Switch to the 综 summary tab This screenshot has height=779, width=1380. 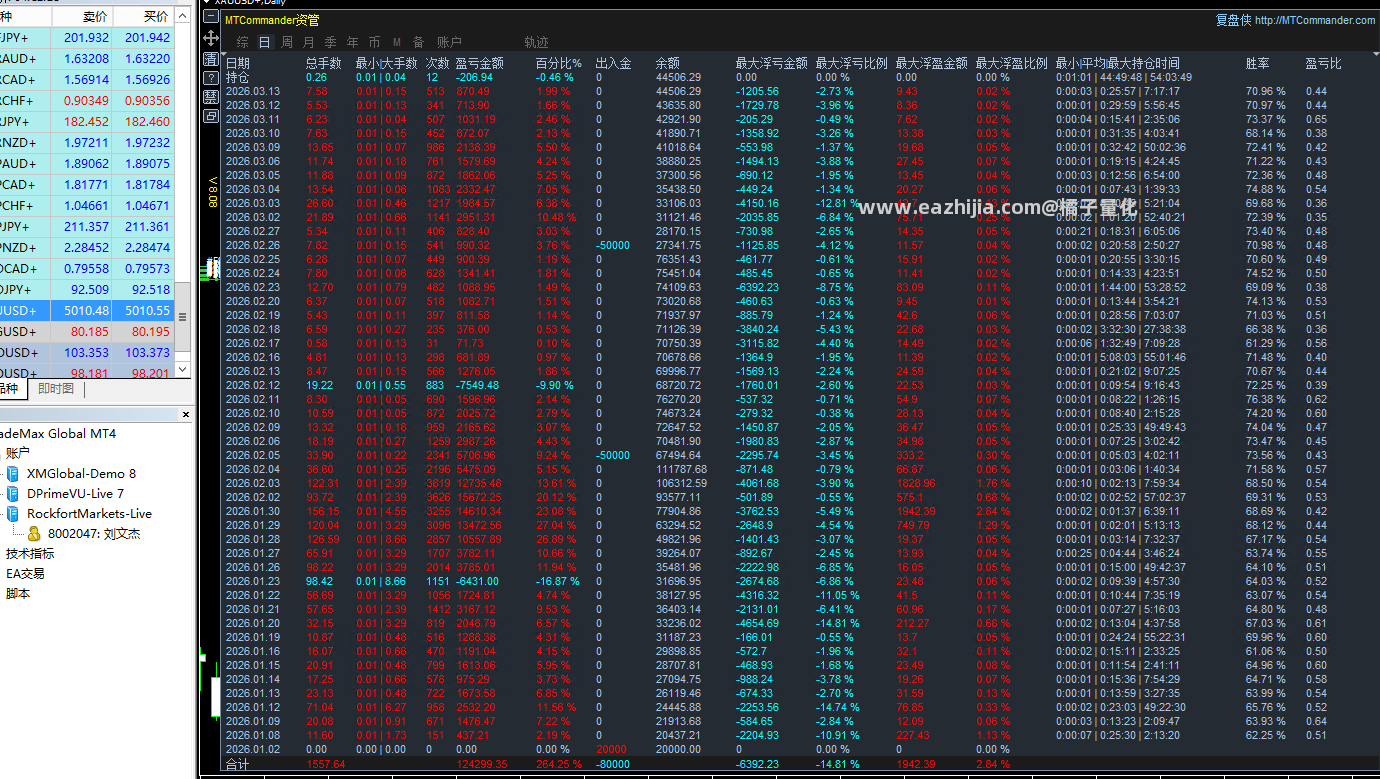coord(243,42)
